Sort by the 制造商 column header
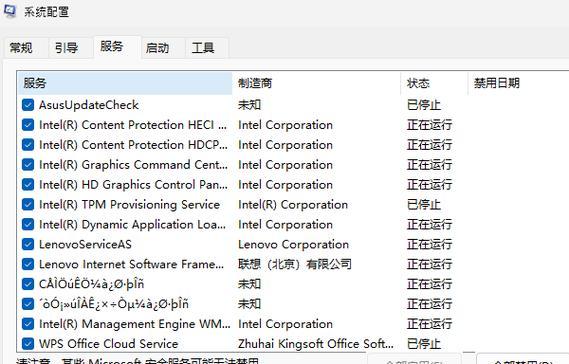This screenshot has height=364, width=569. 316,83
